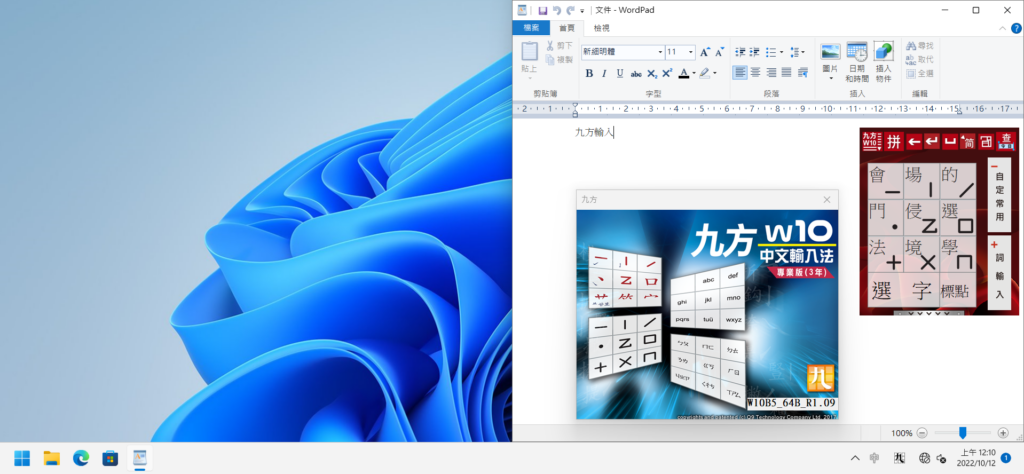Open 九方 W10 menu logo on IME panel

click(x=872, y=140)
